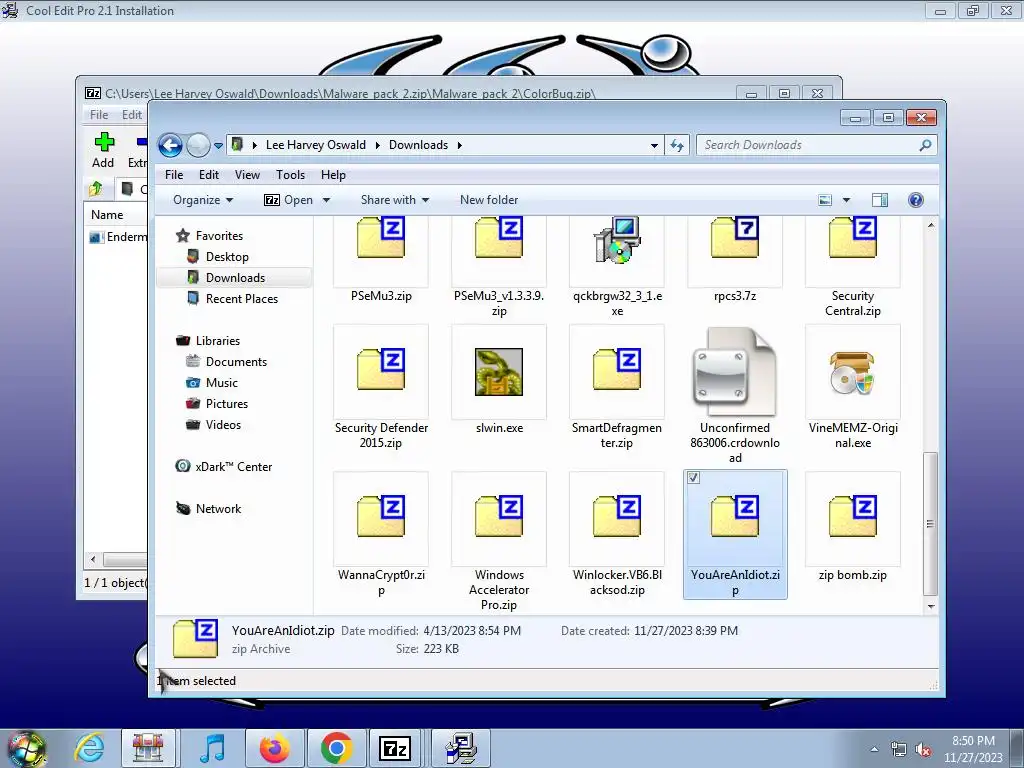
Task: Open recent pages dropdown beside Forward
Action: click(x=218, y=146)
